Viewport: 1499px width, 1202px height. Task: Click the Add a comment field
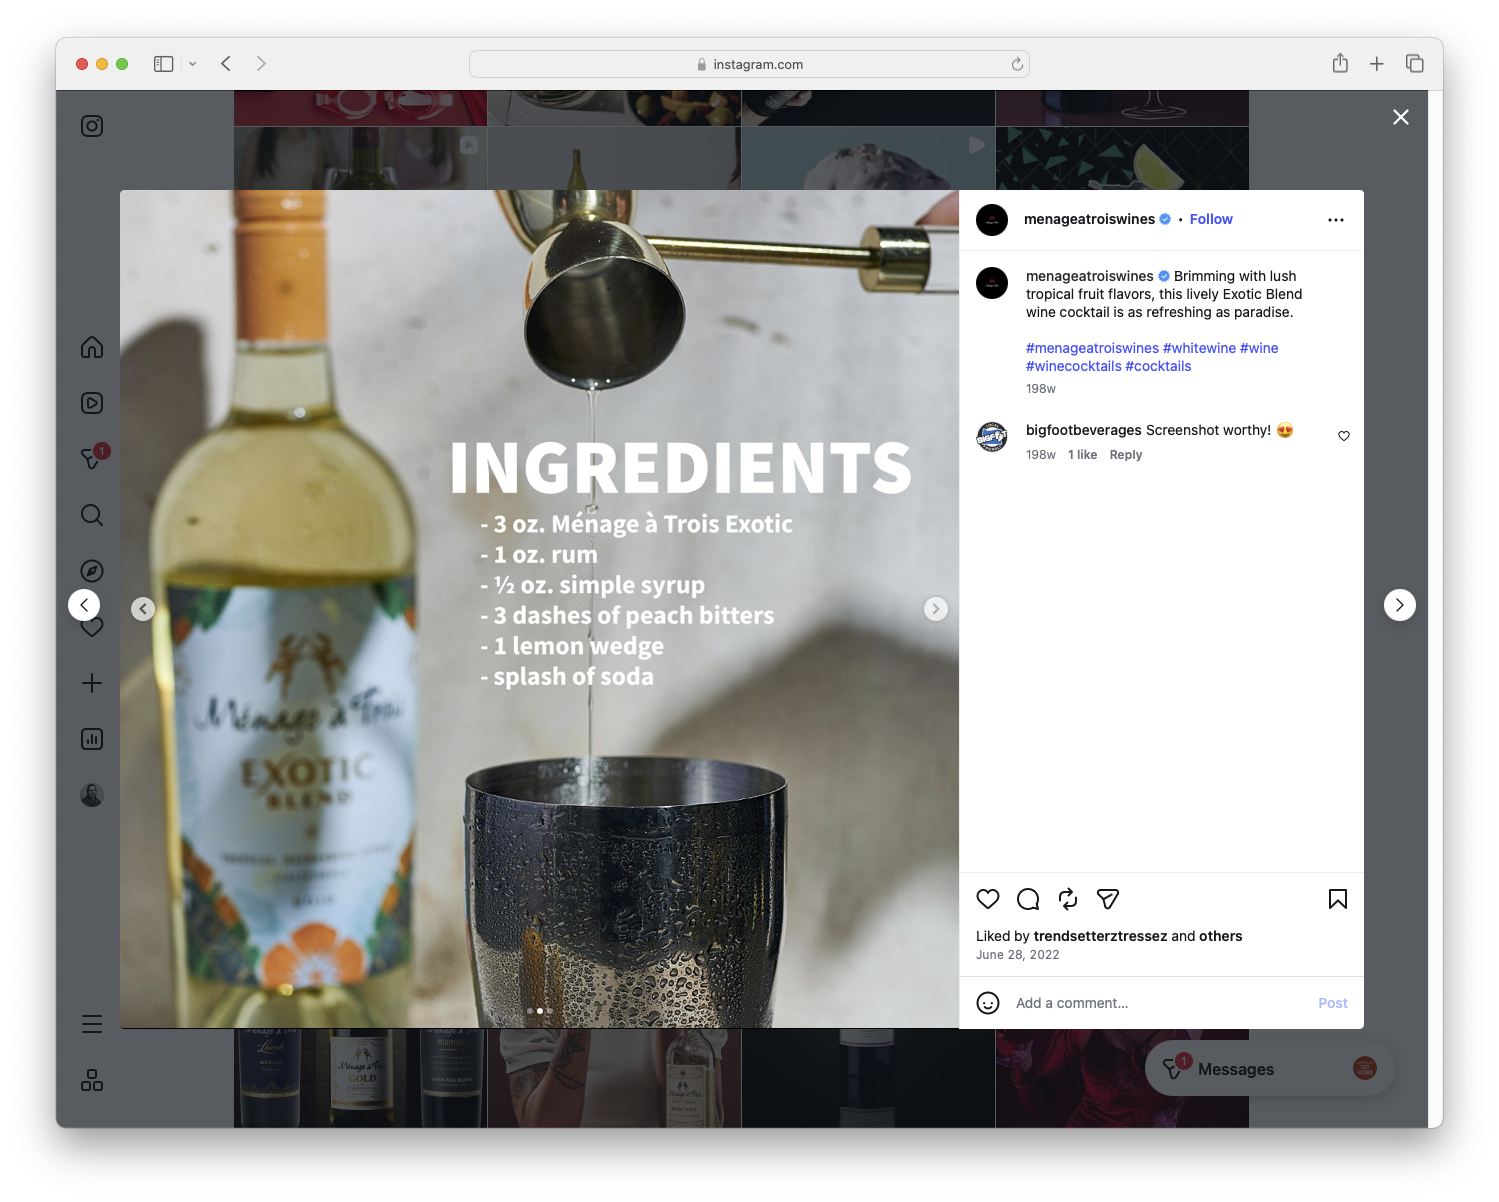(1160, 1003)
